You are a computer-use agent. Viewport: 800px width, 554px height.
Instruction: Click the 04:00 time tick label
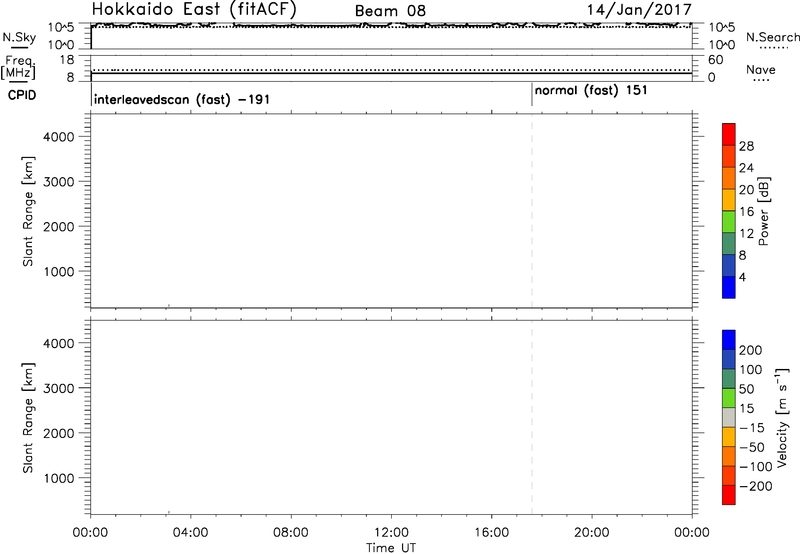(190, 533)
